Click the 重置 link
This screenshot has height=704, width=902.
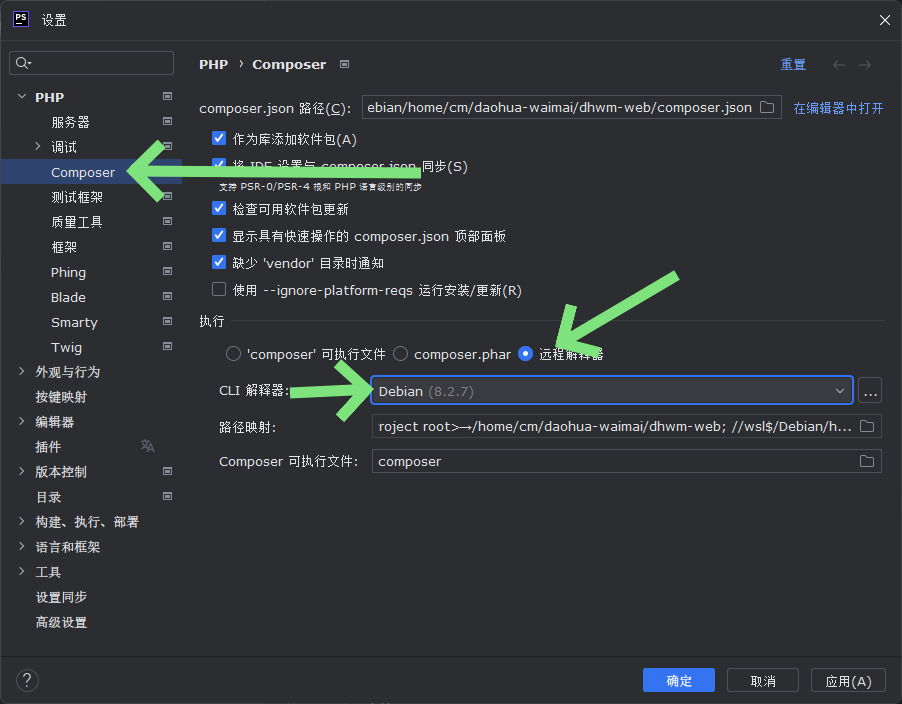point(793,64)
